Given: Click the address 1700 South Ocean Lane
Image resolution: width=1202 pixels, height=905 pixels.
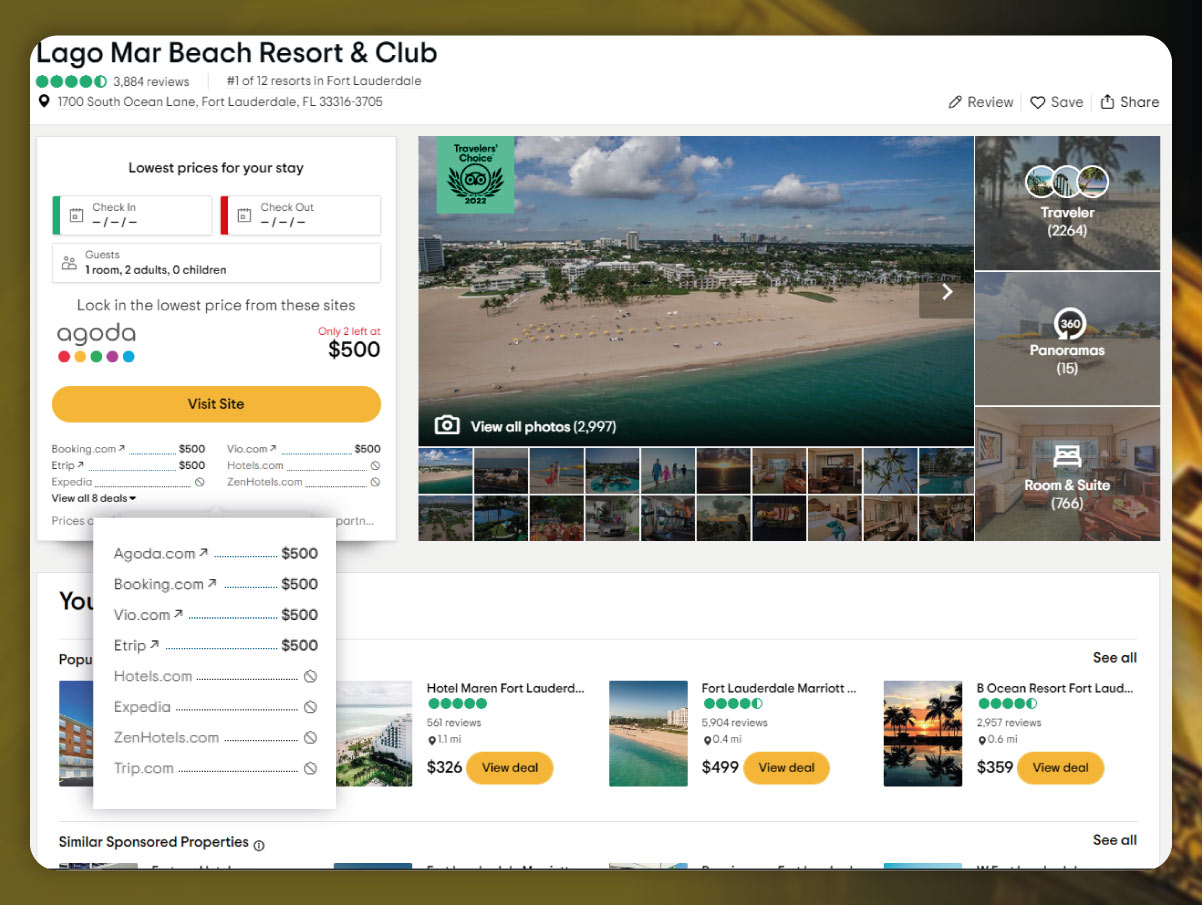Looking at the screenshot, I should click(x=220, y=102).
